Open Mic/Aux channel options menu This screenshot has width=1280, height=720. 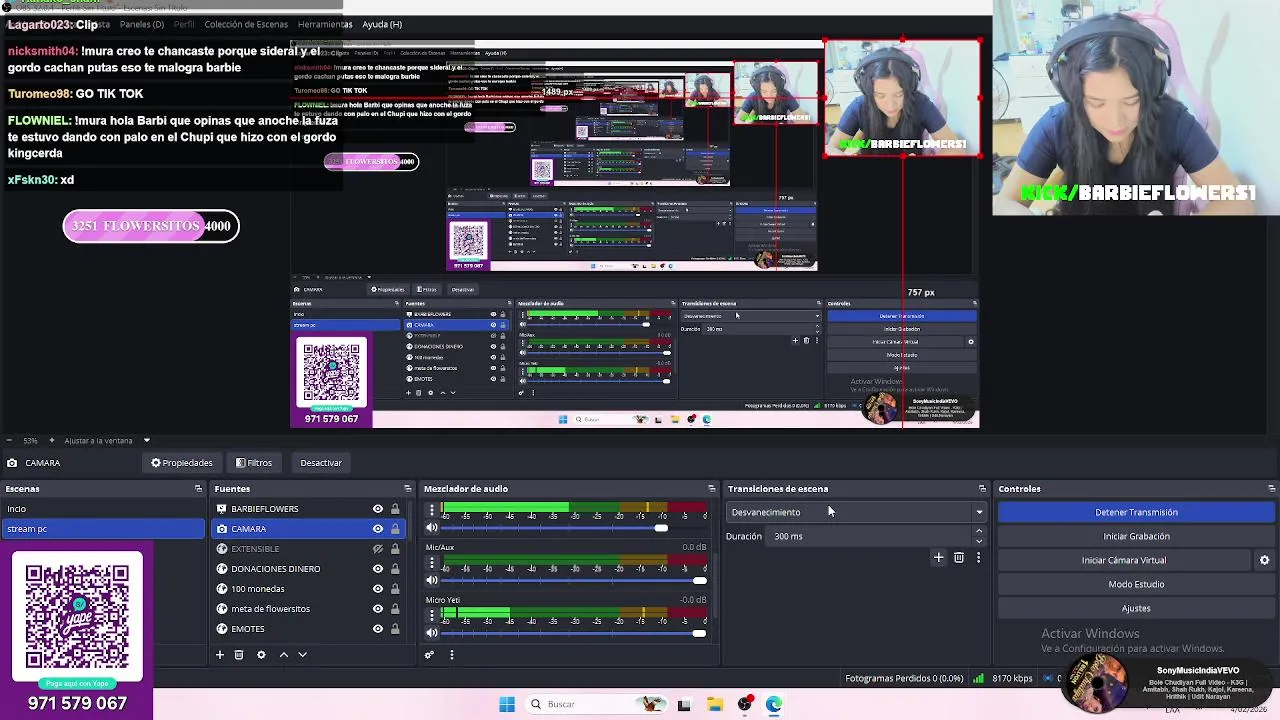(432, 562)
